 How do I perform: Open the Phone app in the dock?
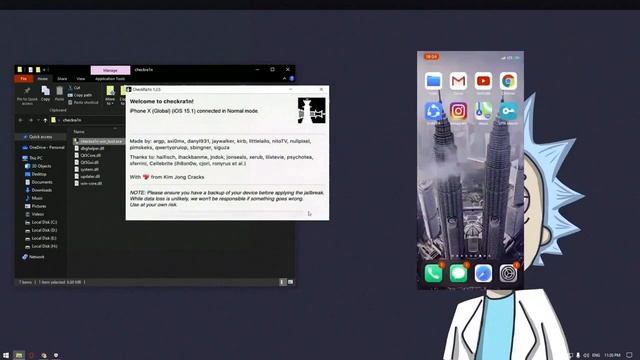click(433, 273)
